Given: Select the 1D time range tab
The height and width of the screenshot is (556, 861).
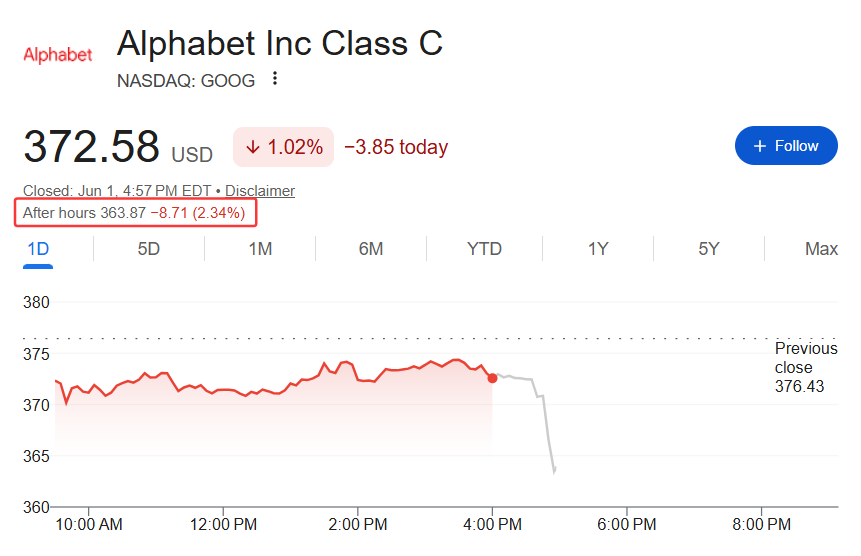Looking at the screenshot, I should point(38,249).
